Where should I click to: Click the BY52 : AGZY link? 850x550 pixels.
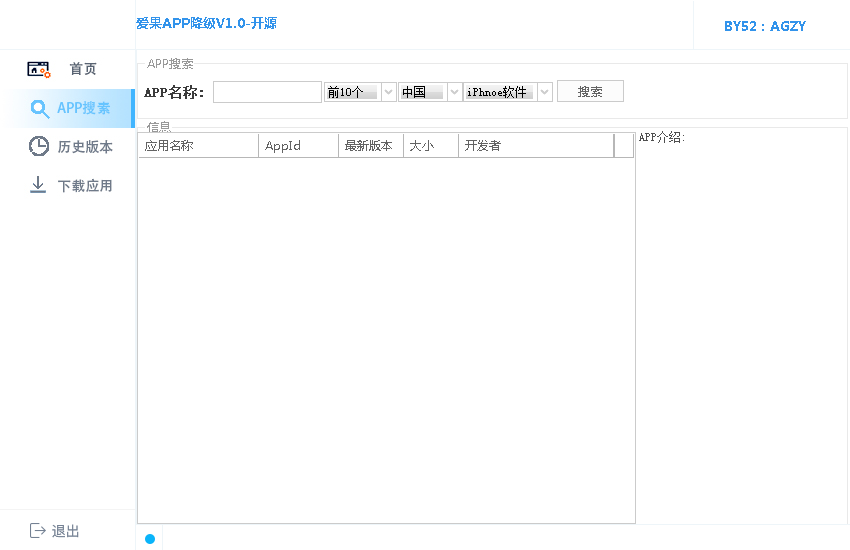click(x=765, y=26)
